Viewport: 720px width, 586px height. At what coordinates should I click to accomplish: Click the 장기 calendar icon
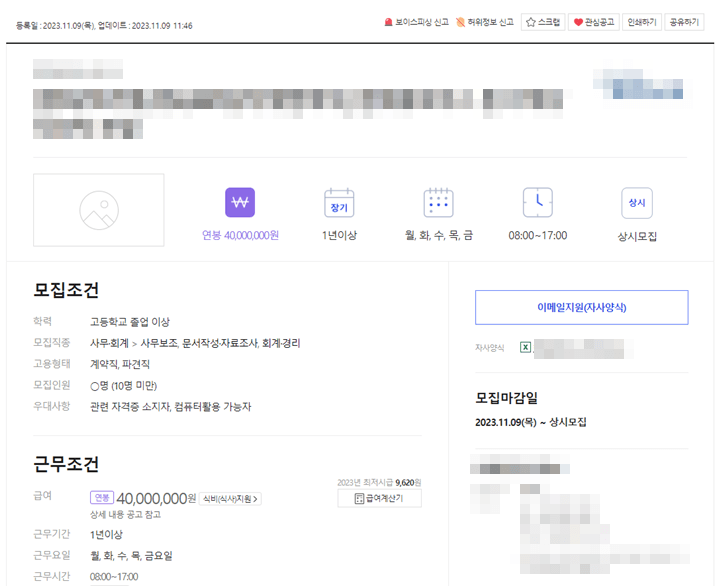click(x=339, y=203)
